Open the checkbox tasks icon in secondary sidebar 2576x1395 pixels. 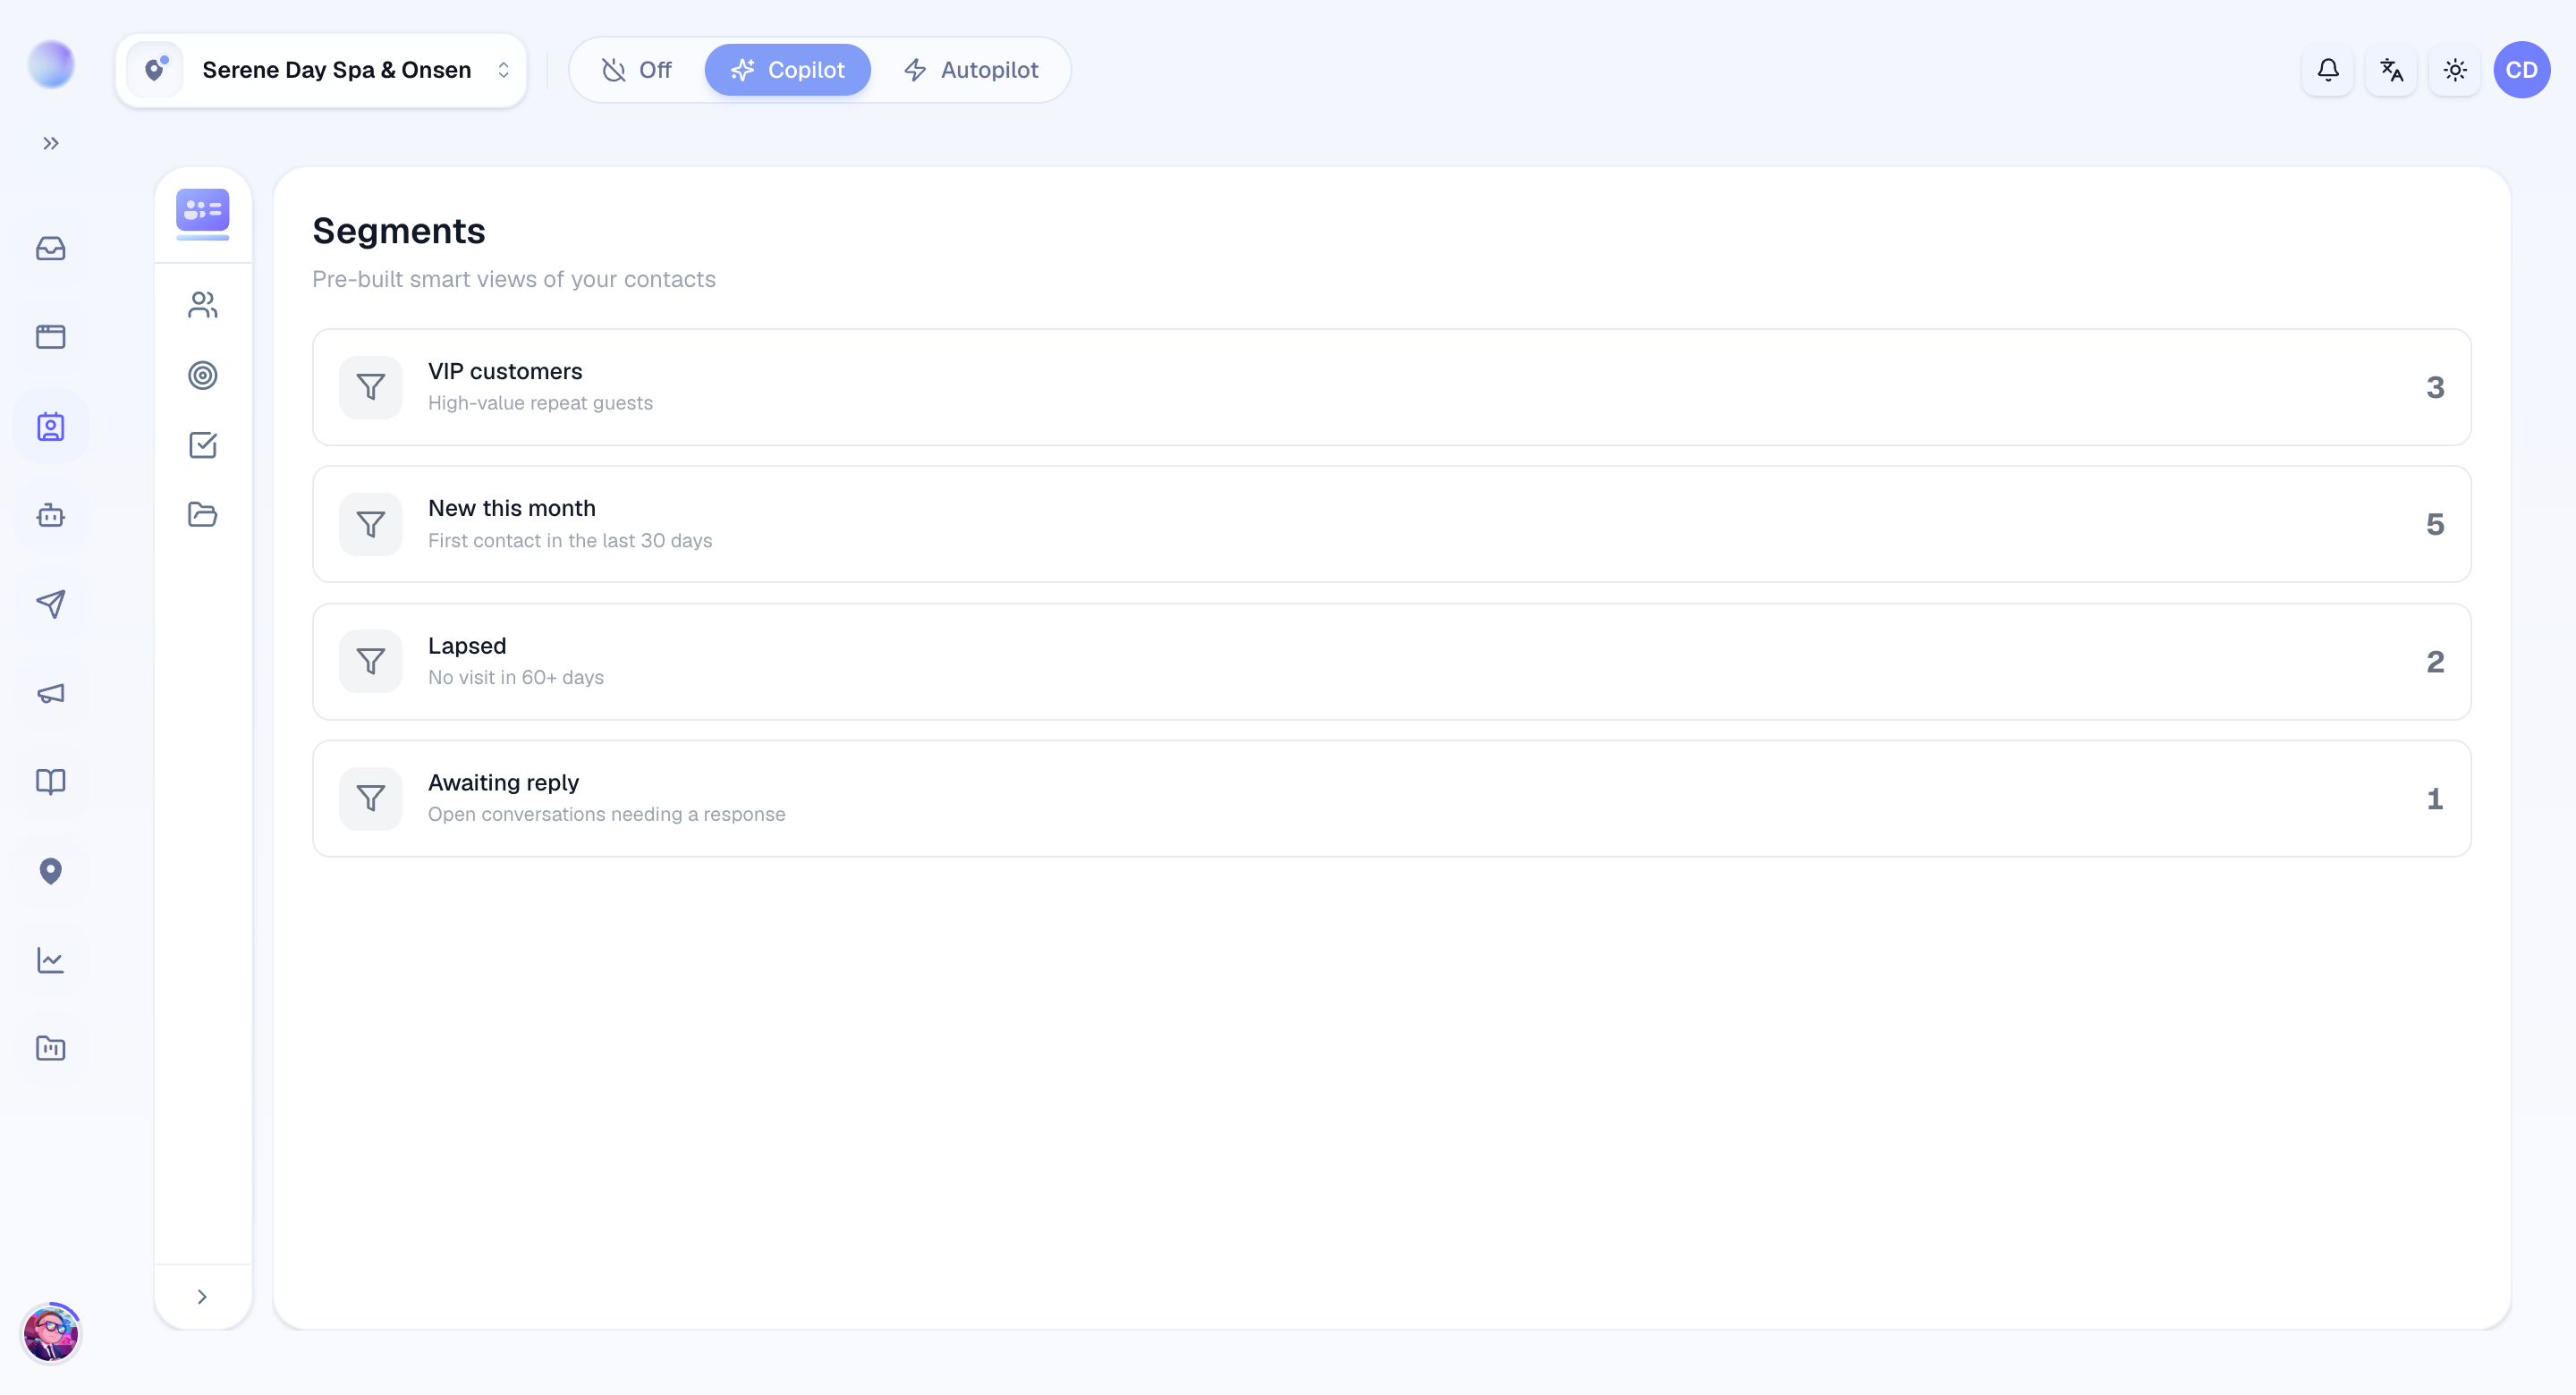pyautogui.click(x=203, y=445)
